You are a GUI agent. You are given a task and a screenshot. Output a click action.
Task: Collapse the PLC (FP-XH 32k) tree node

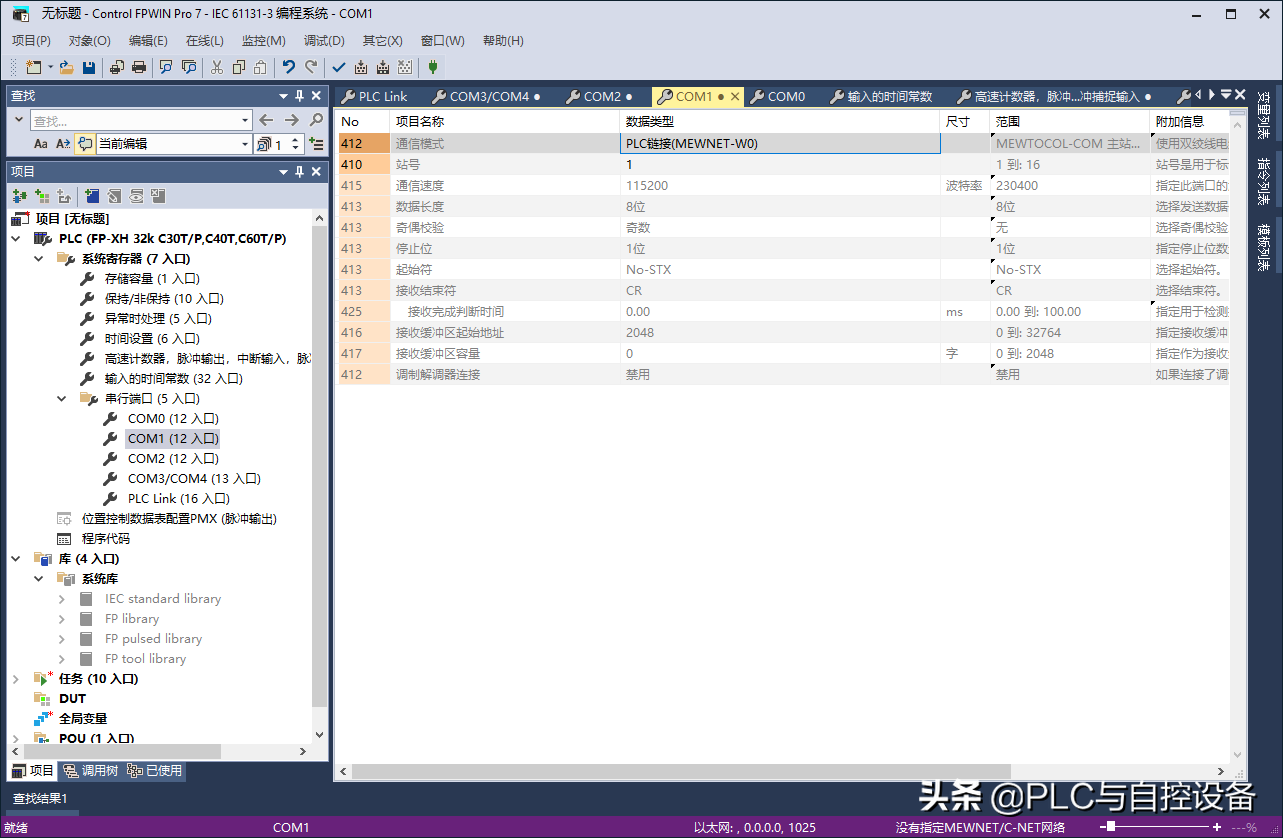[x=16, y=239]
